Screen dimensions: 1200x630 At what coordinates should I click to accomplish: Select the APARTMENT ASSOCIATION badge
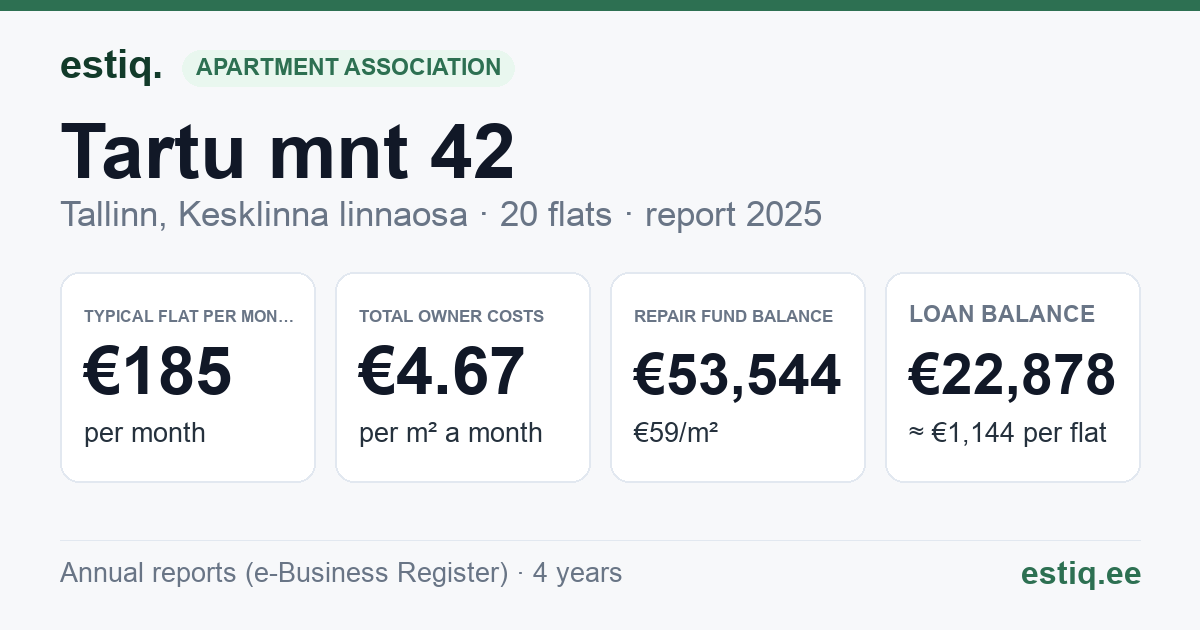pos(348,68)
